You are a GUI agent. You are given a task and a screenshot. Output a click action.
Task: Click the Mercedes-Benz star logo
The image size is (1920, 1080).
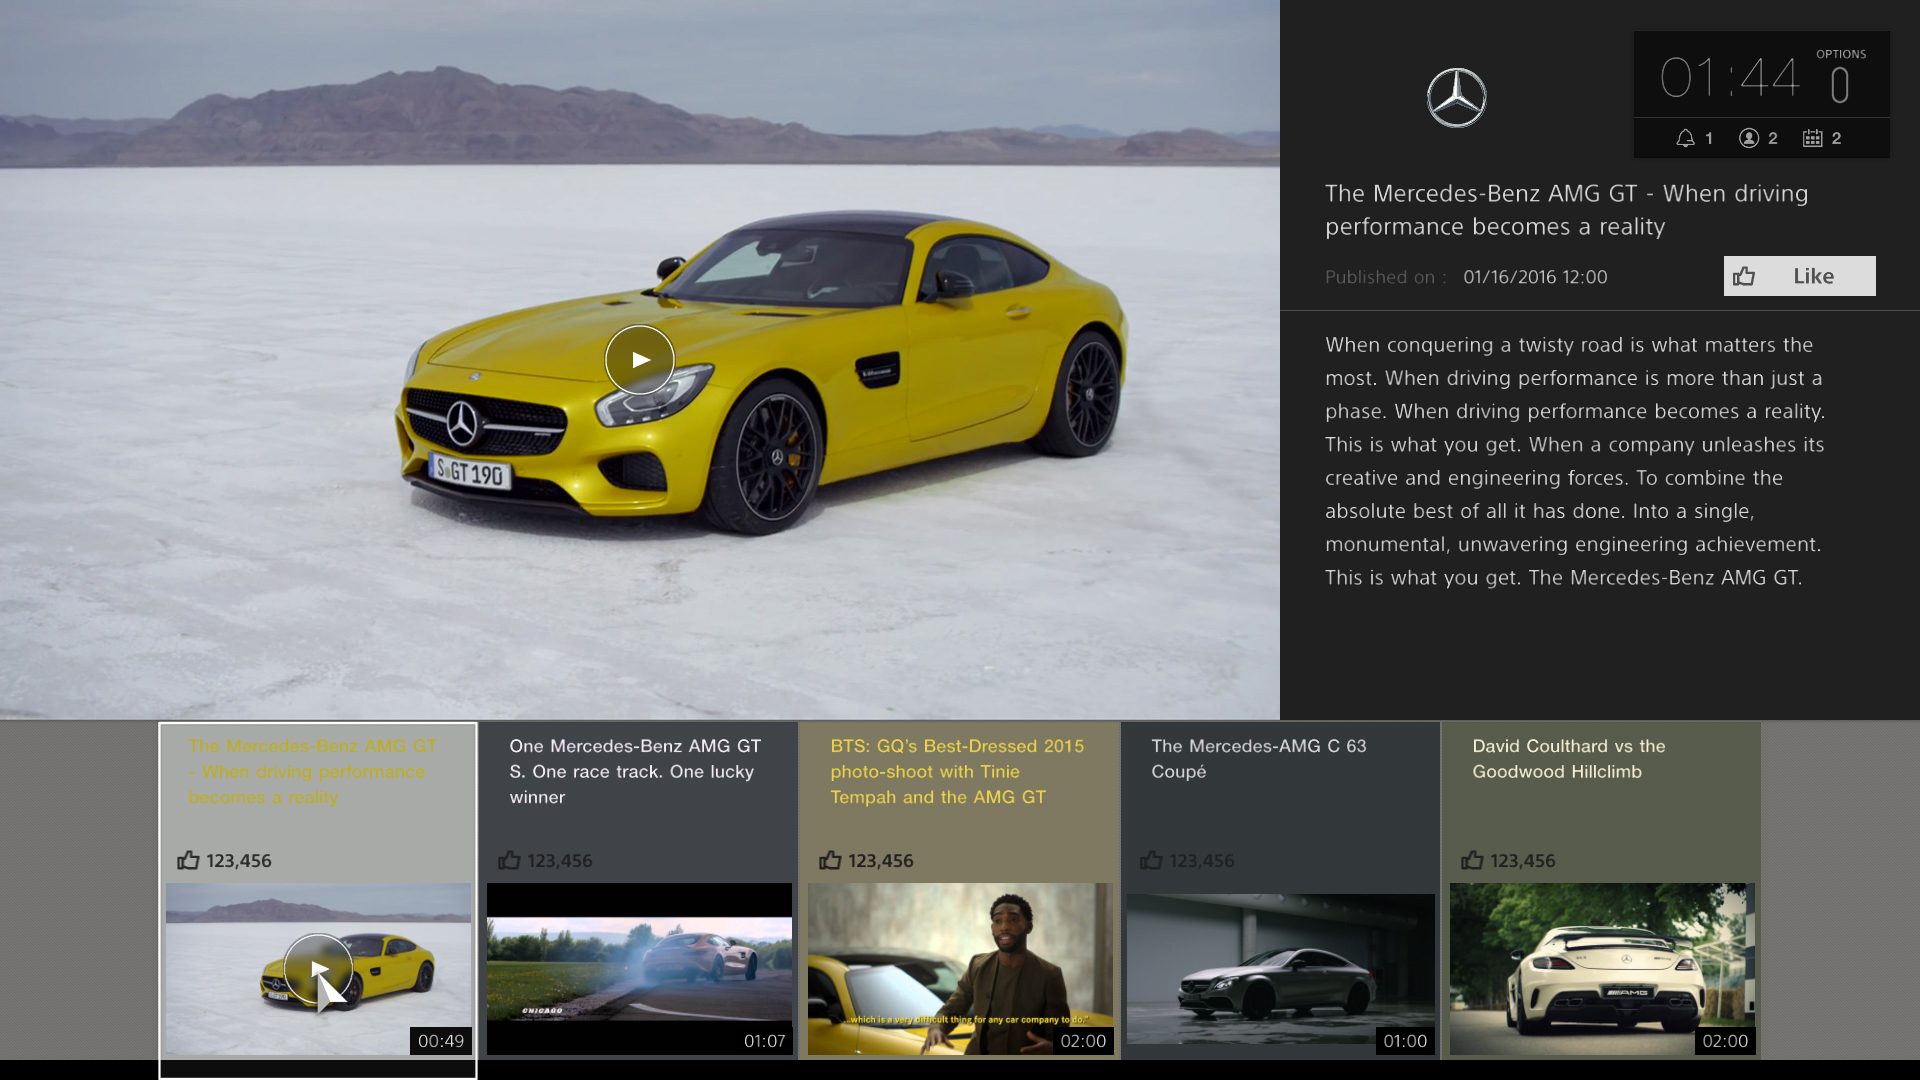point(1456,97)
